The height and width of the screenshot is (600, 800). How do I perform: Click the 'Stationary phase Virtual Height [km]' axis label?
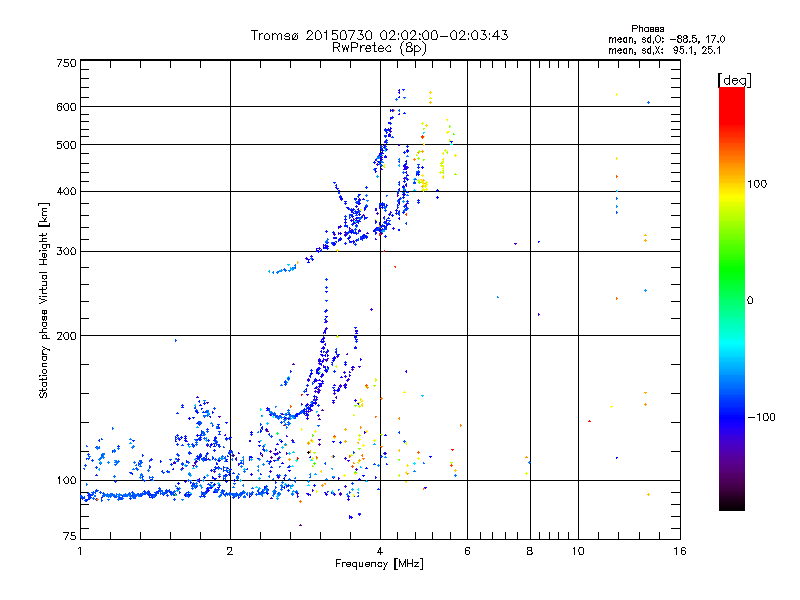pyautogui.click(x=44, y=300)
